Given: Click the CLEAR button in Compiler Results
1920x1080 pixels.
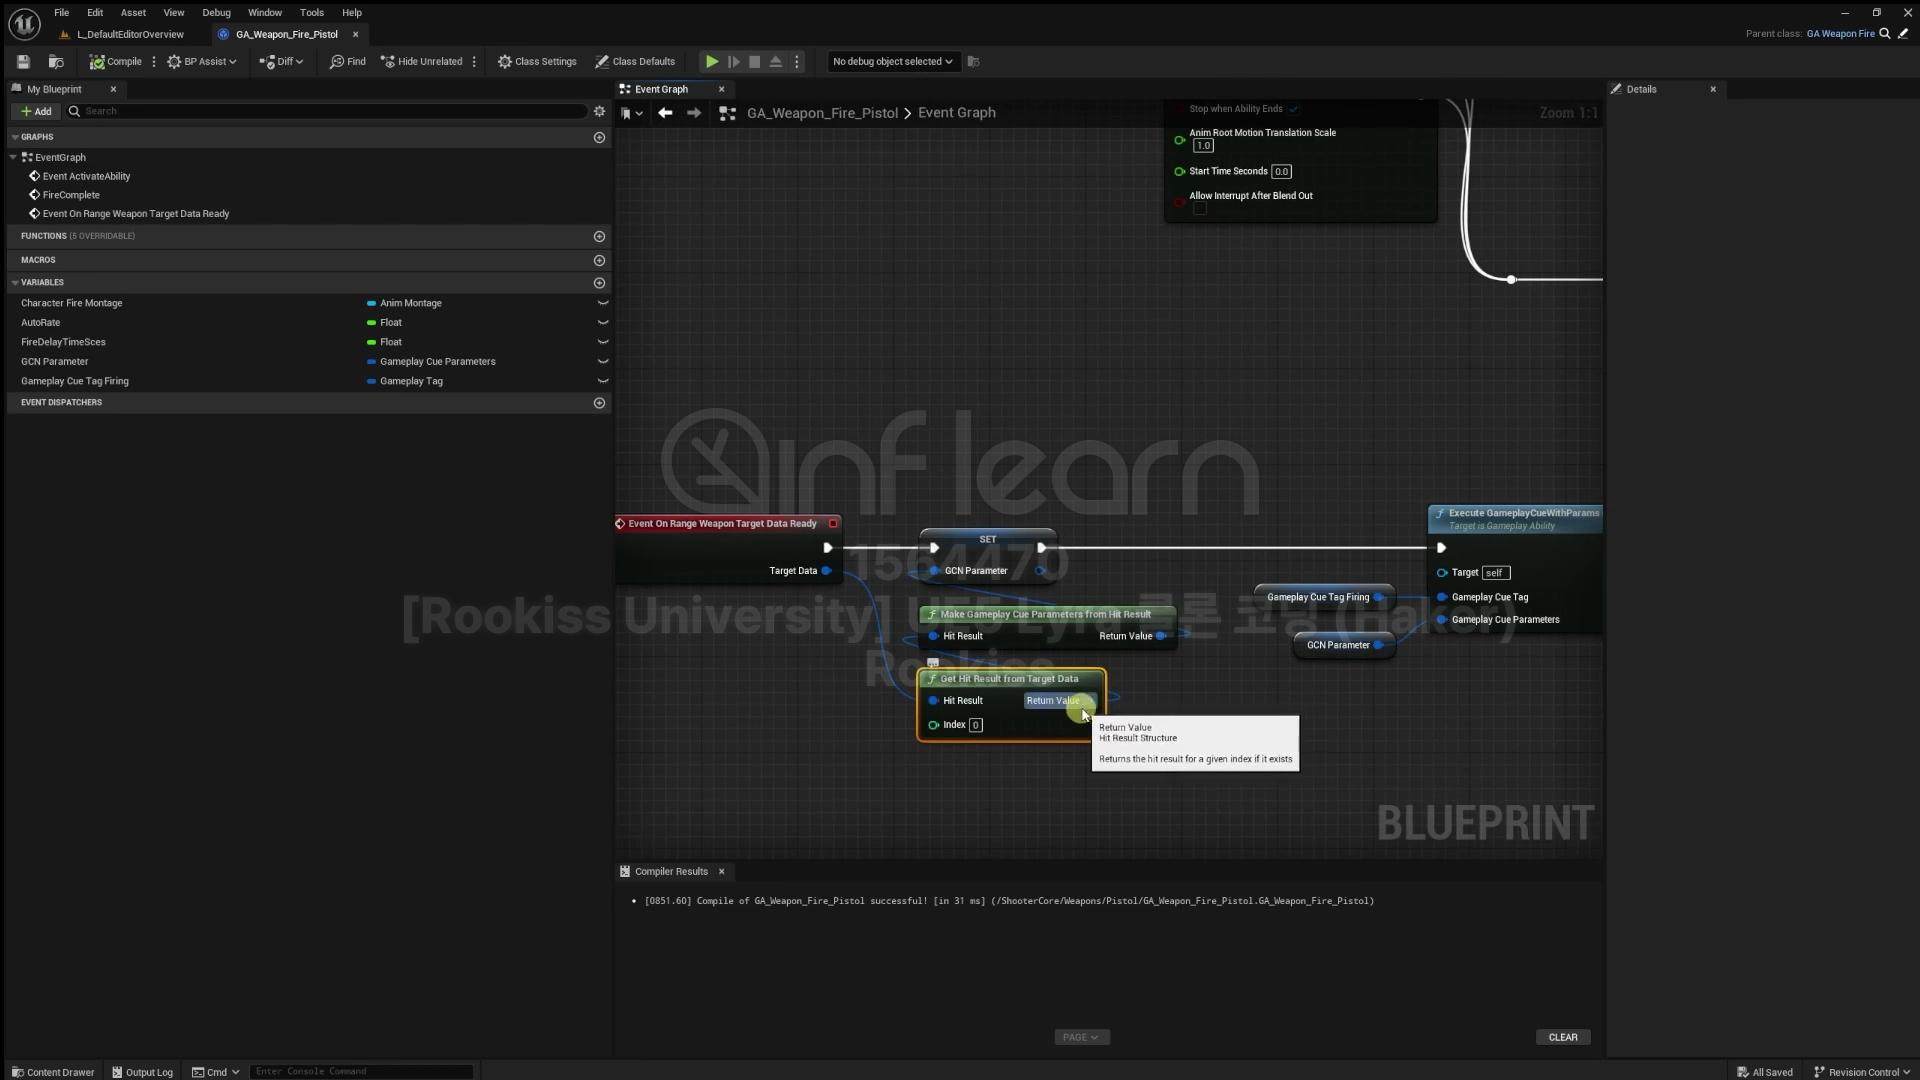Looking at the screenshot, I should click(x=1562, y=1038).
